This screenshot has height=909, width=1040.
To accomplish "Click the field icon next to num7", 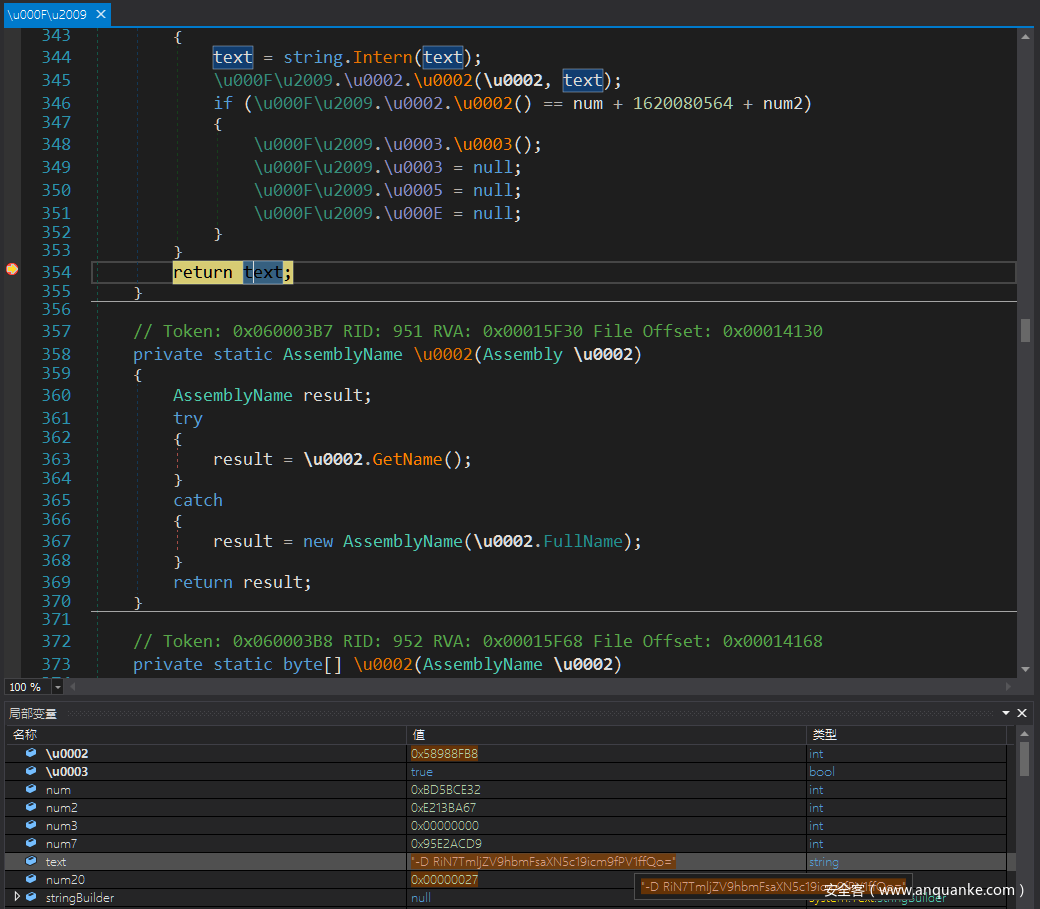I will click(x=31, y=843).
